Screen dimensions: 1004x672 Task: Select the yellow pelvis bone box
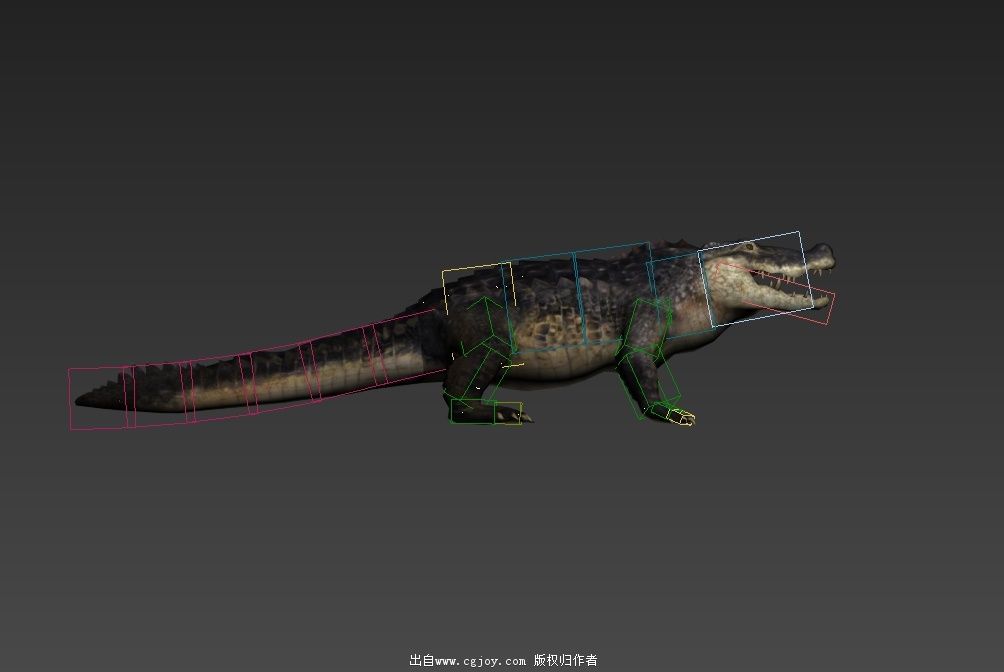click(478, 288)
